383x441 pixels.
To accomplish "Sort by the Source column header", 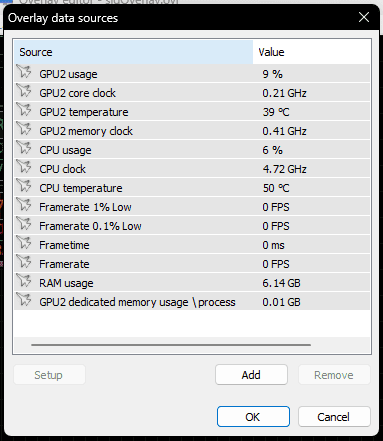I will tap(134, 52).
